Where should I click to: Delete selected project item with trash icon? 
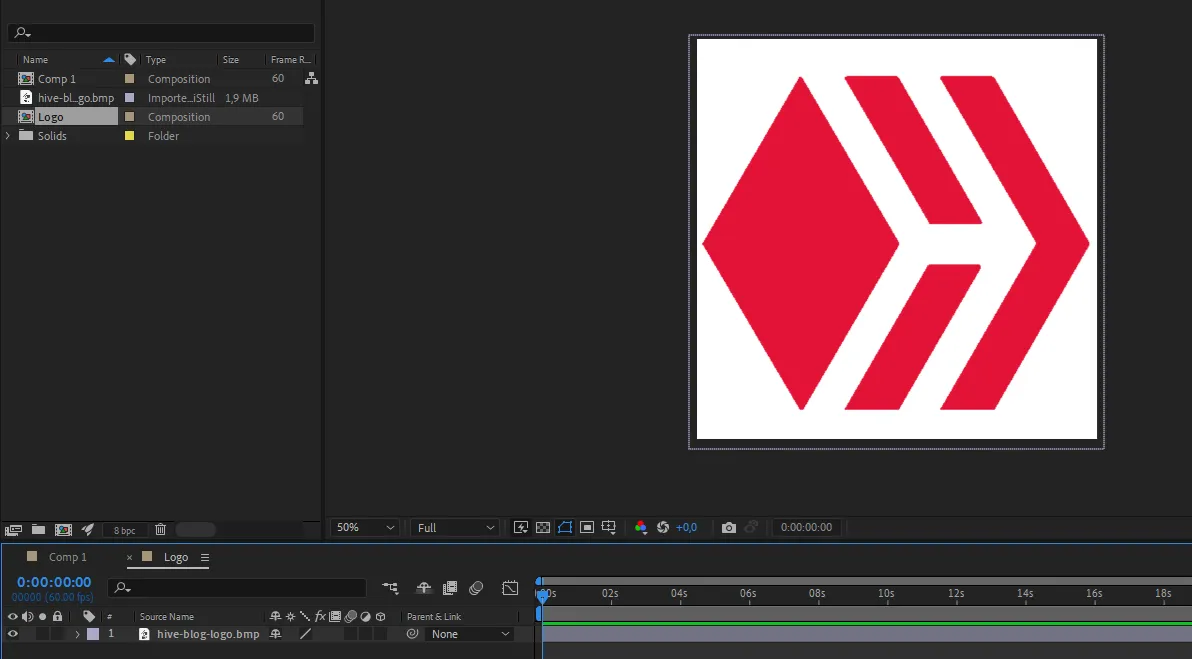160,530
